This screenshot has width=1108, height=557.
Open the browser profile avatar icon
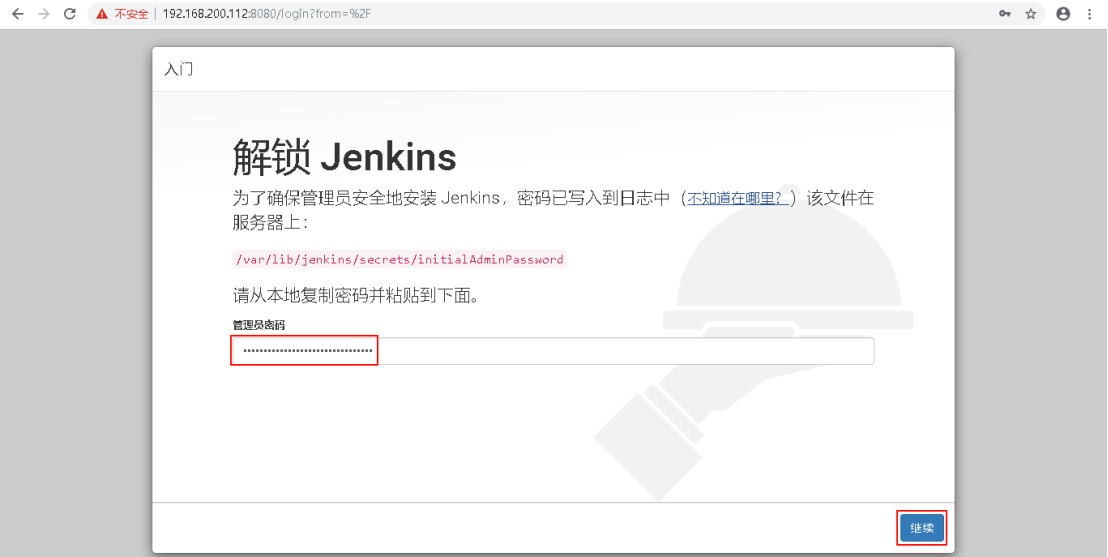click(x=1063, y=13)
